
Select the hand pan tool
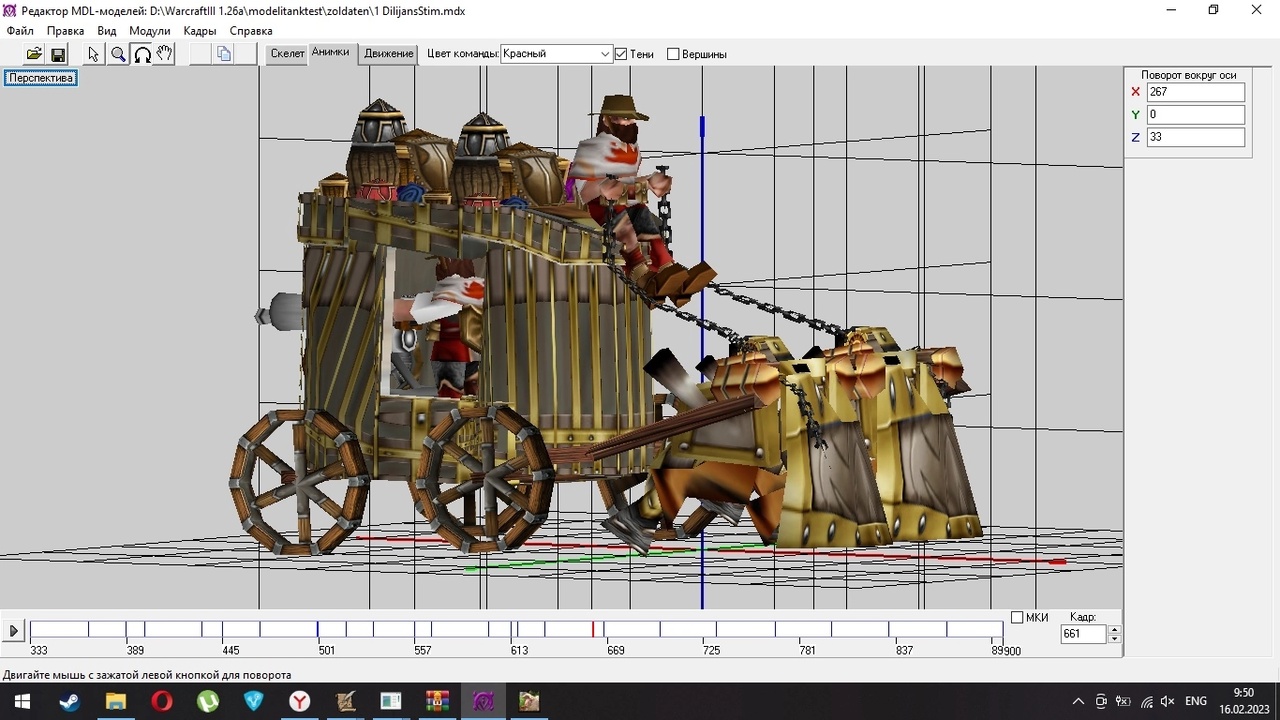coord(165,54)
